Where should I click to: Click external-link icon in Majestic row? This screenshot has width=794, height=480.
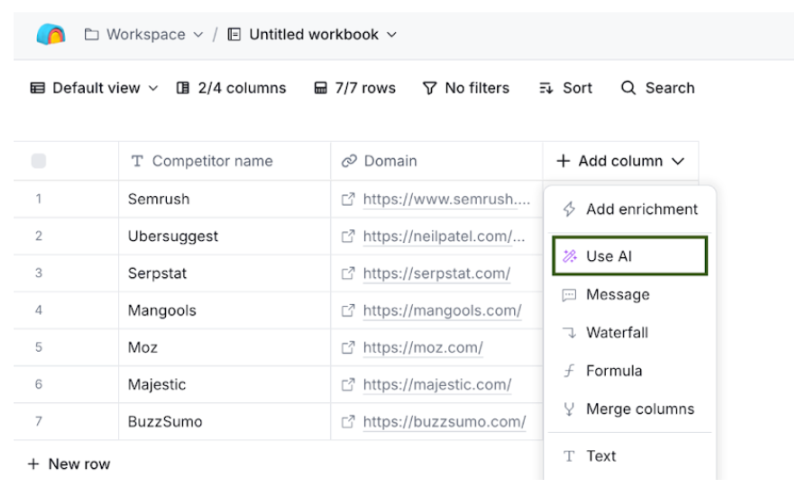tap(348, 385)
